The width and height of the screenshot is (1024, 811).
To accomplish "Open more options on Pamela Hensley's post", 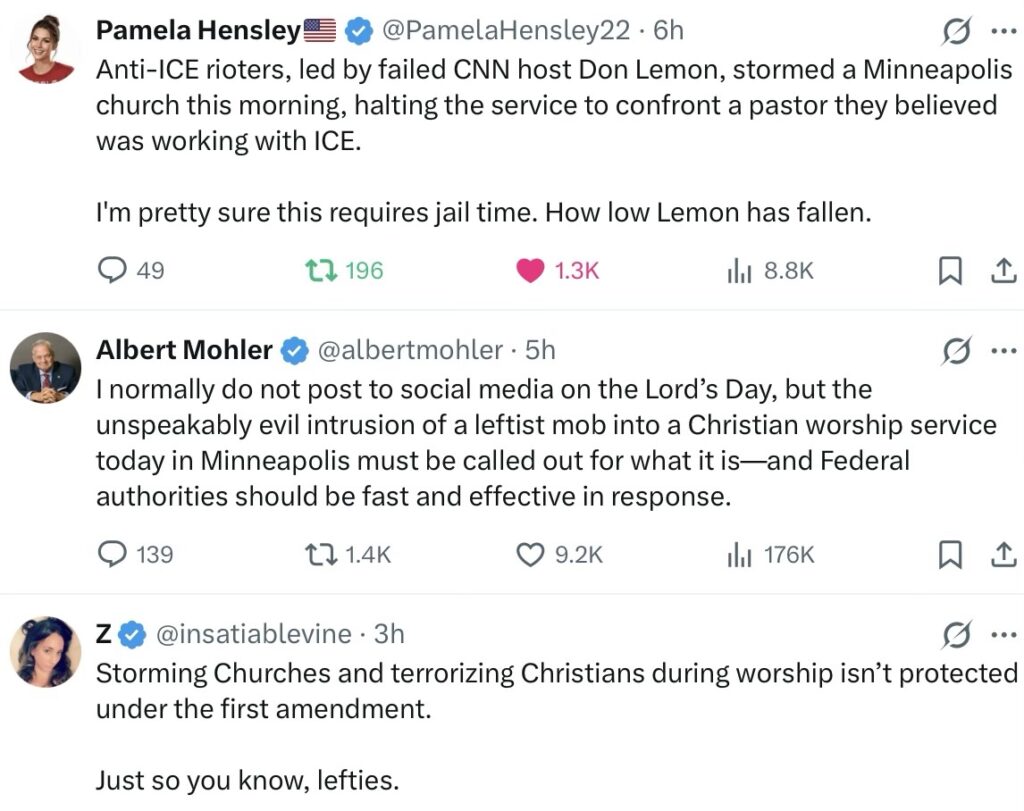I will tap(1002, 31).
